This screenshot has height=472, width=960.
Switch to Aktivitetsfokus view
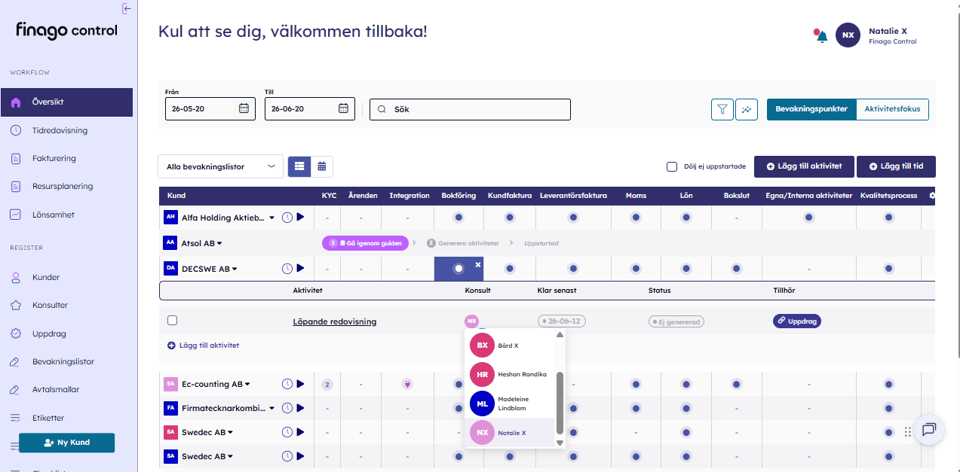(x=892, y=110)
